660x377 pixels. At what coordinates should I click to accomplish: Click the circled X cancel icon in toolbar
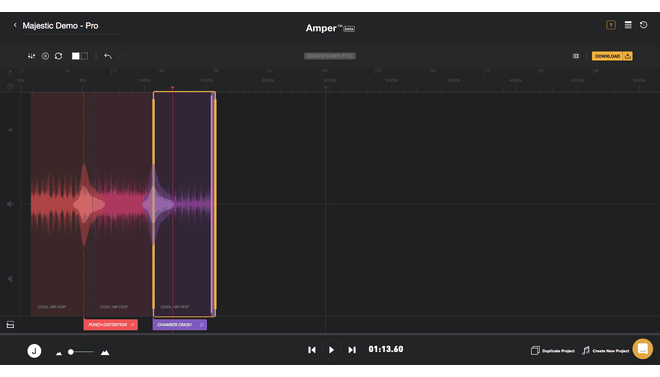pyautogui.click(x=45, y=56)
